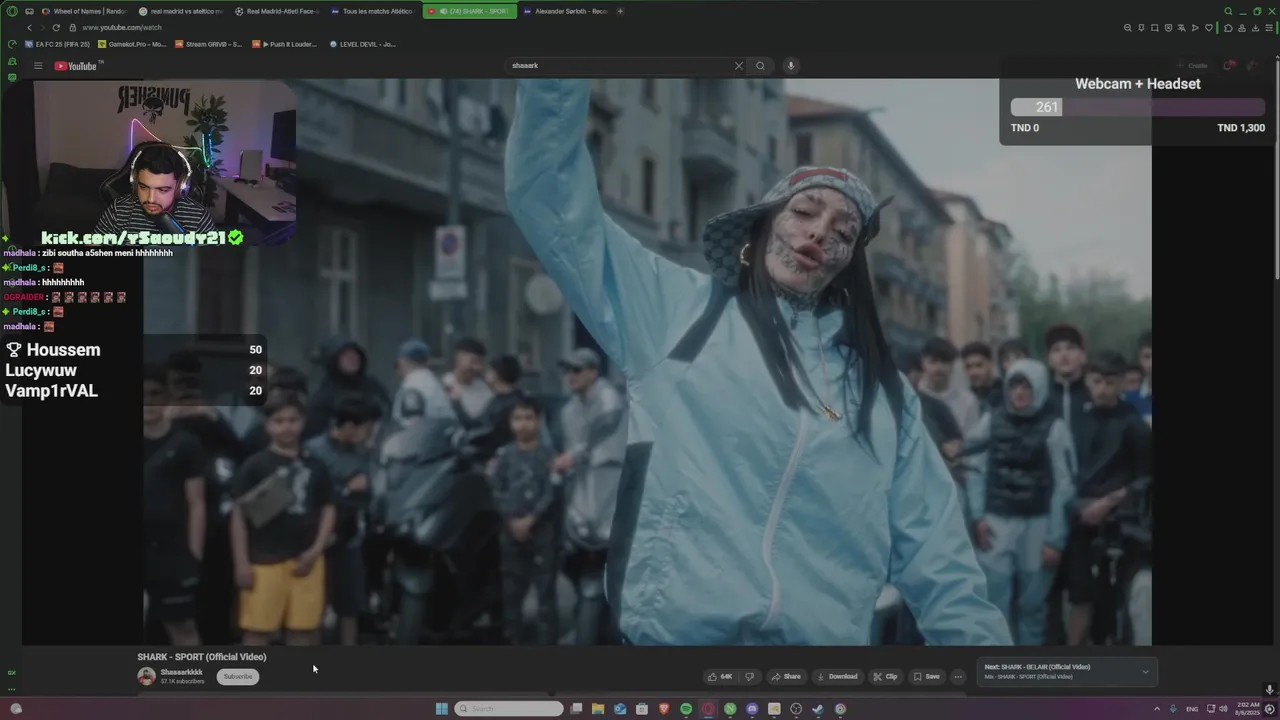This screenshot has width=1280, height=720.
Task: Click the SHARK - SPORT (Official Video) title
Action: point(202,657)
